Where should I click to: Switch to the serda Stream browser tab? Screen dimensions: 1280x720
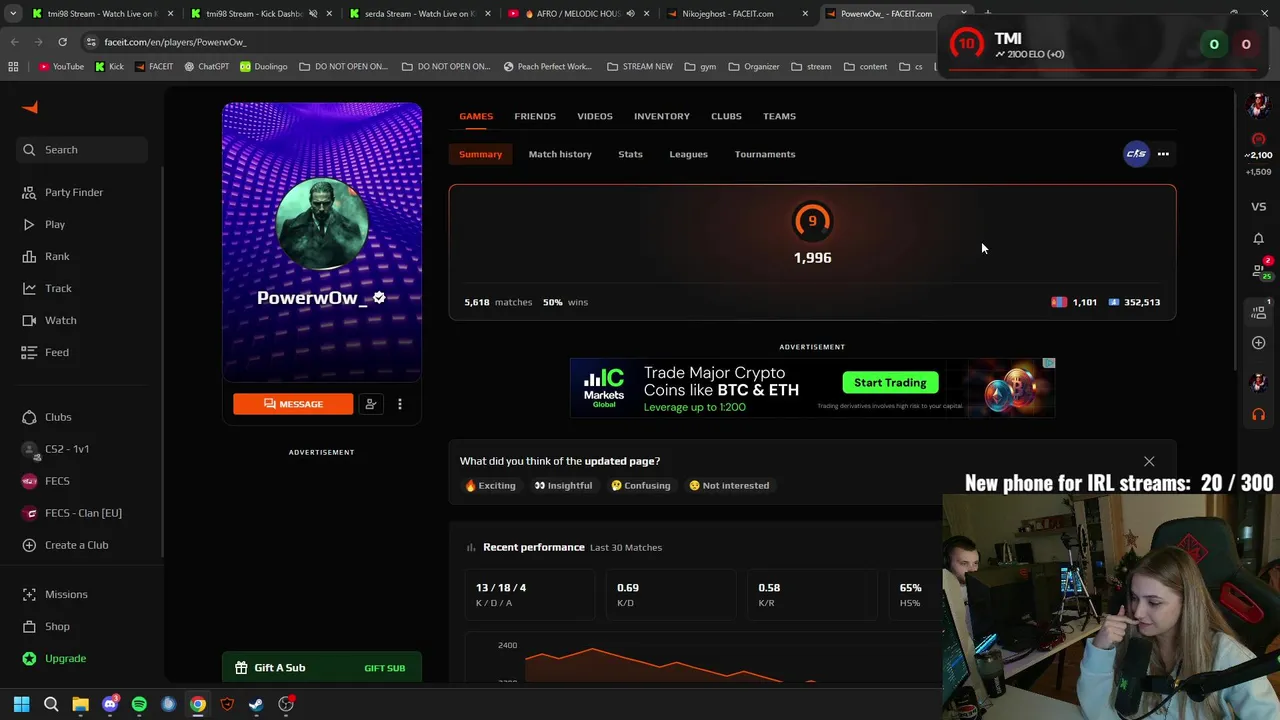(418, 14)
